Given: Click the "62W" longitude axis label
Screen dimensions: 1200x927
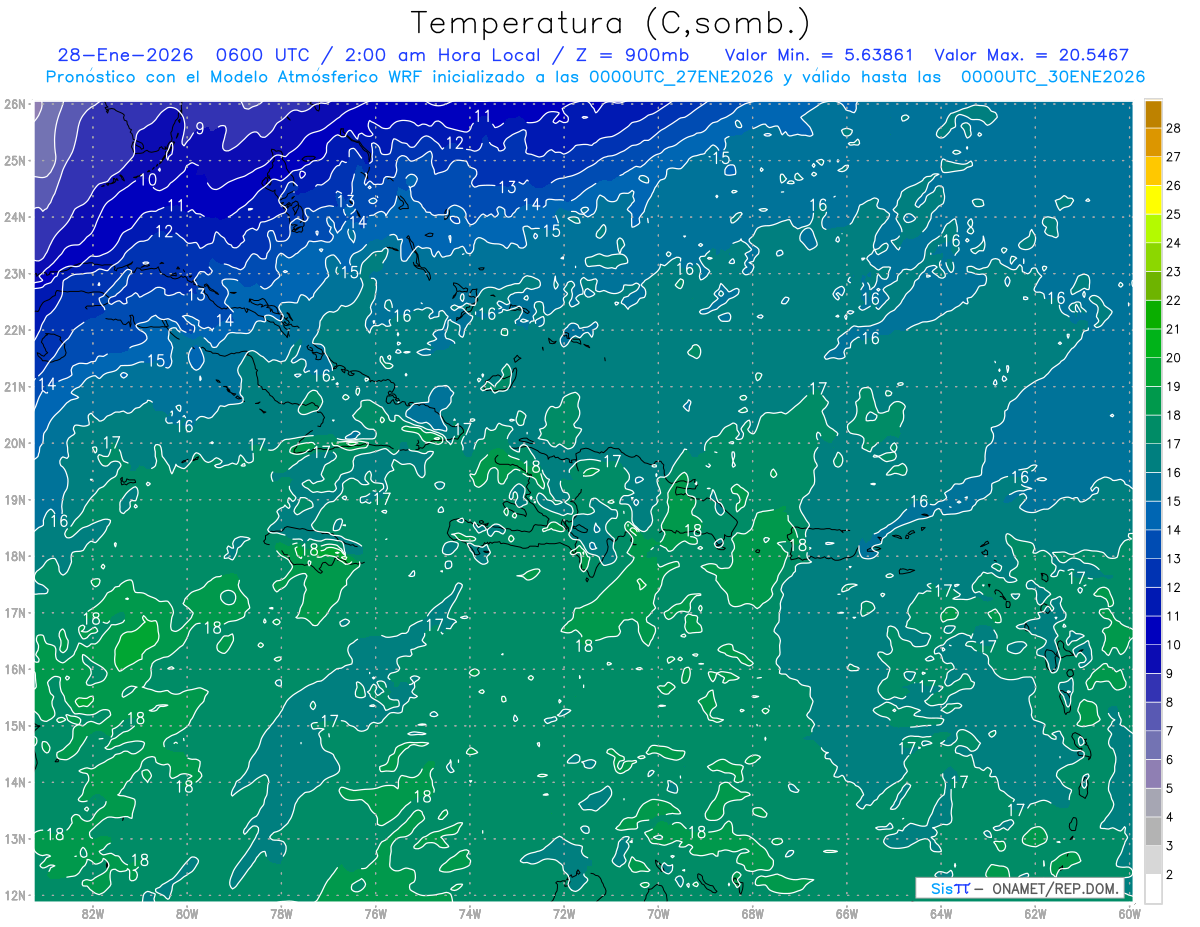Looking at the screenshot, I should (1035, 913).
